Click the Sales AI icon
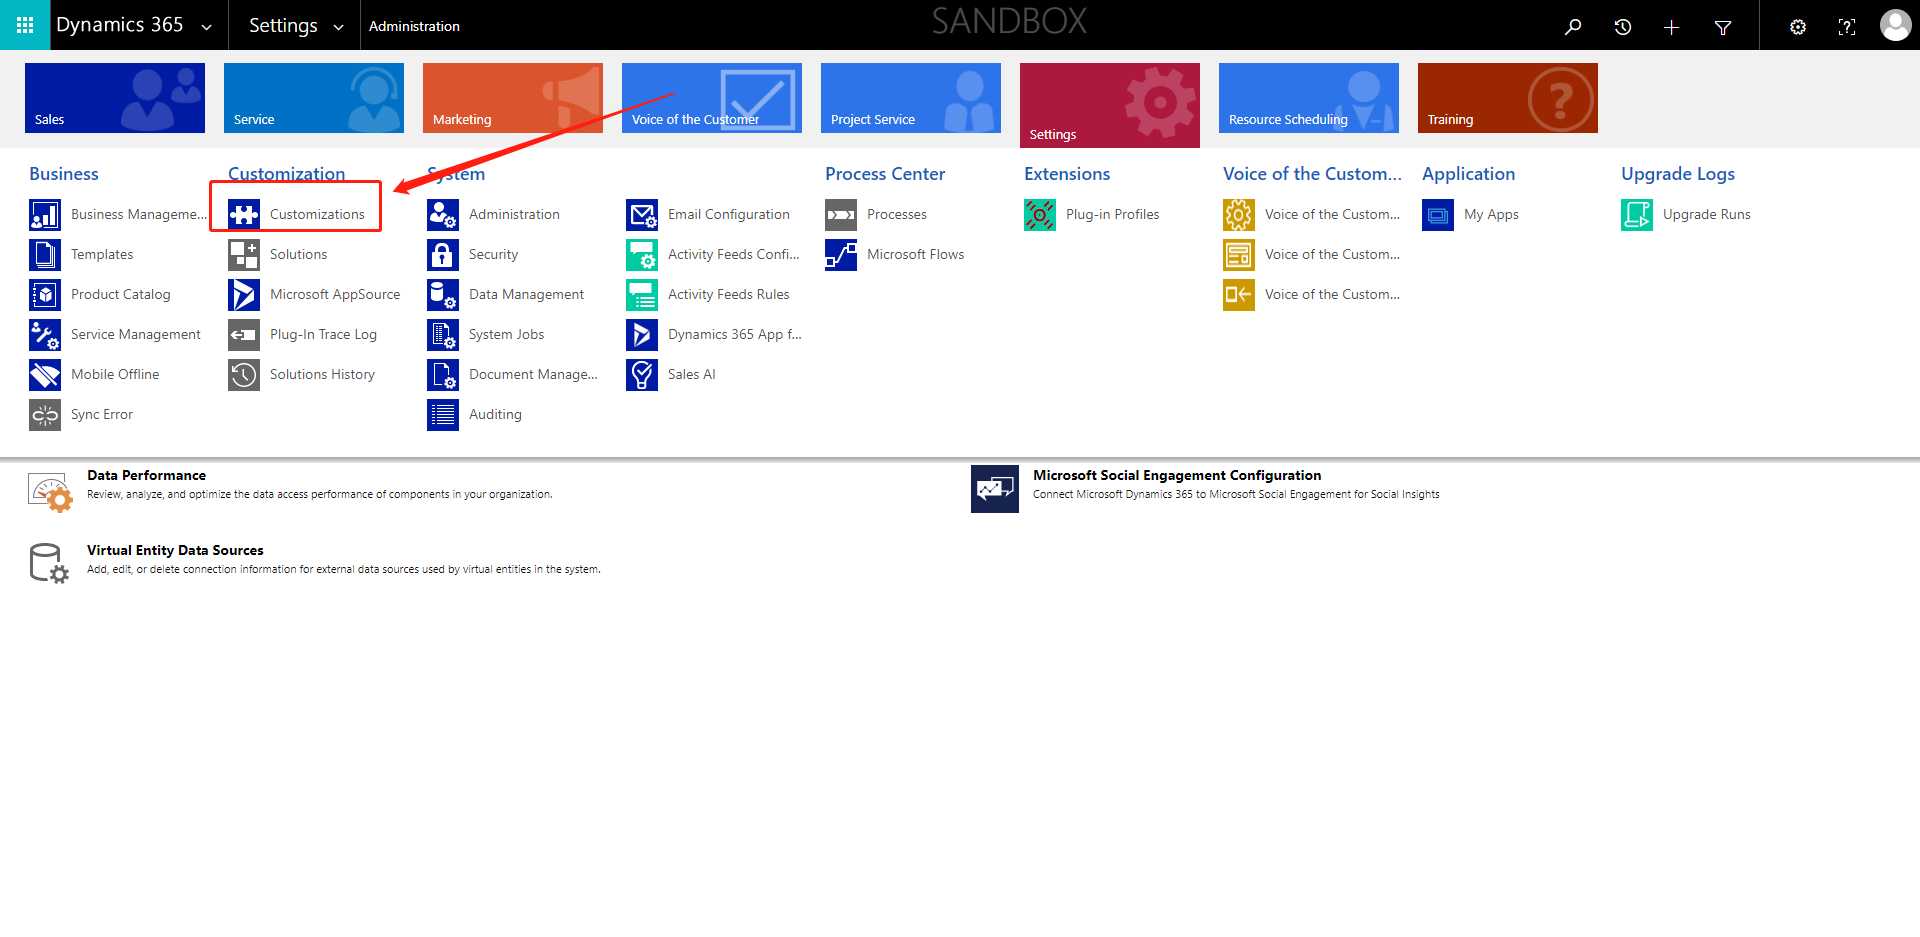1920x937 pixels. click(x=642, y=375)
